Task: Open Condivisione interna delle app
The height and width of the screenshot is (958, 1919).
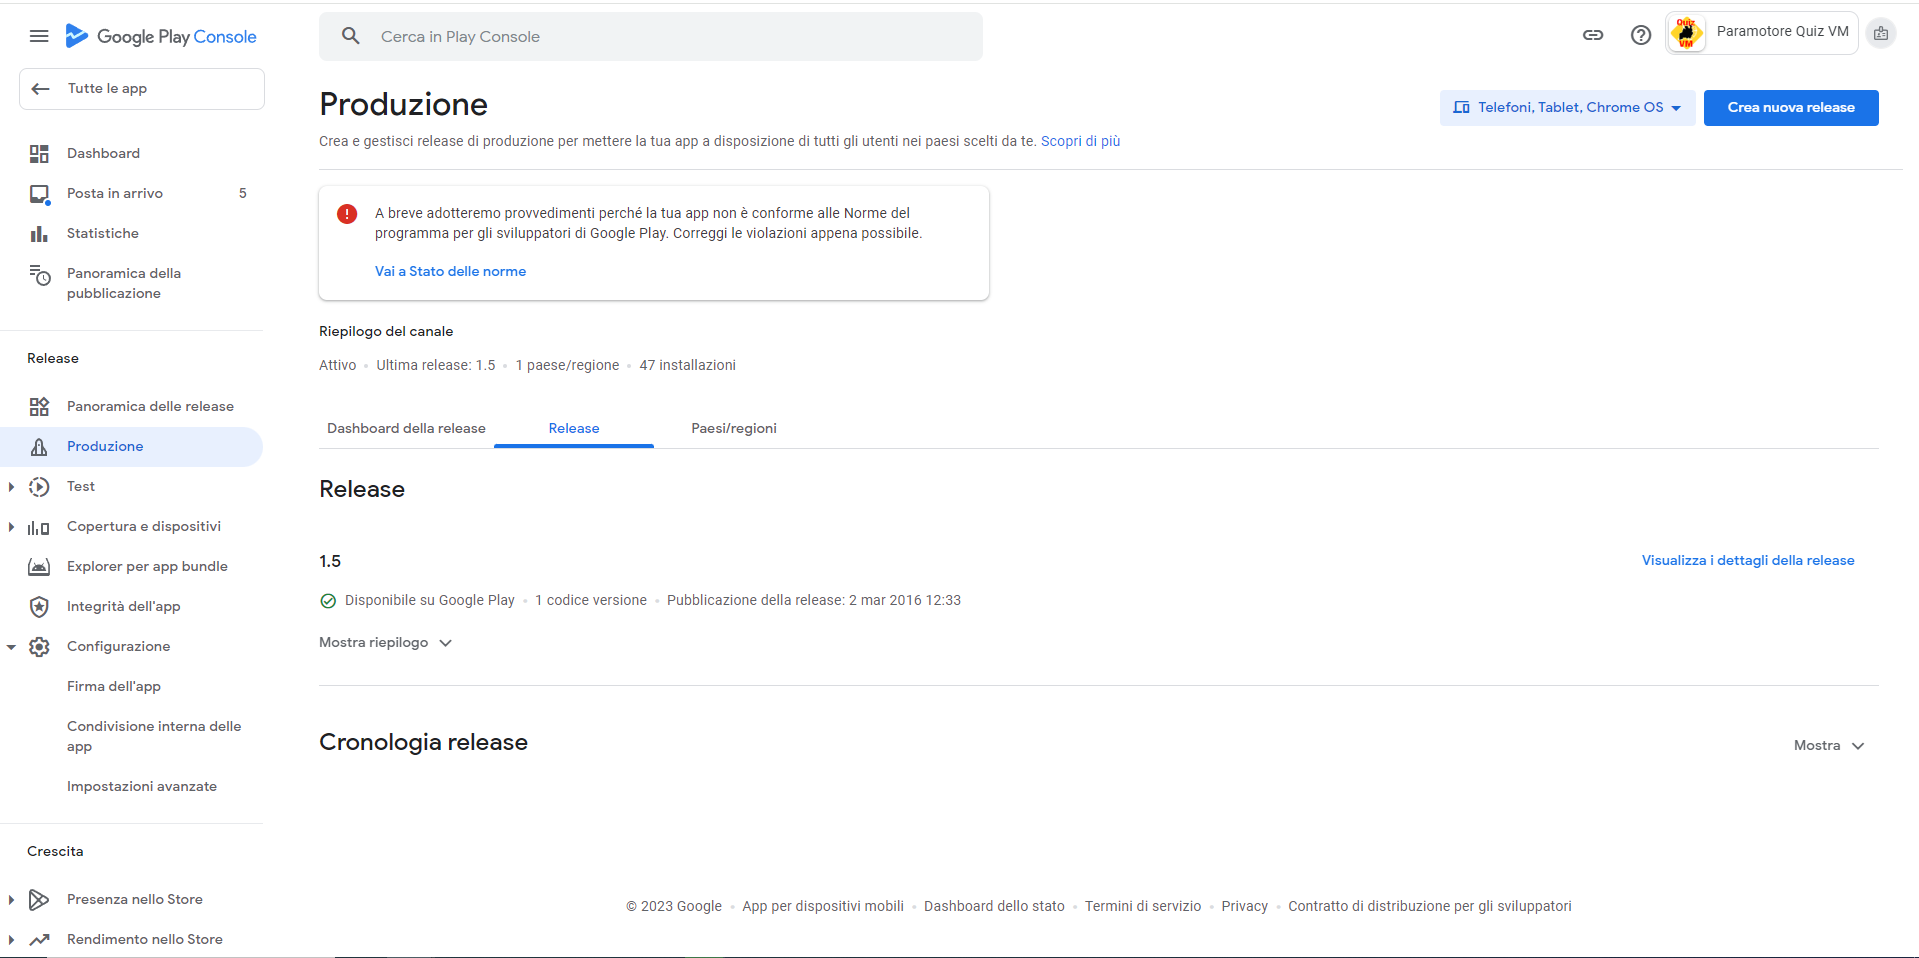Action: (154, 737)
